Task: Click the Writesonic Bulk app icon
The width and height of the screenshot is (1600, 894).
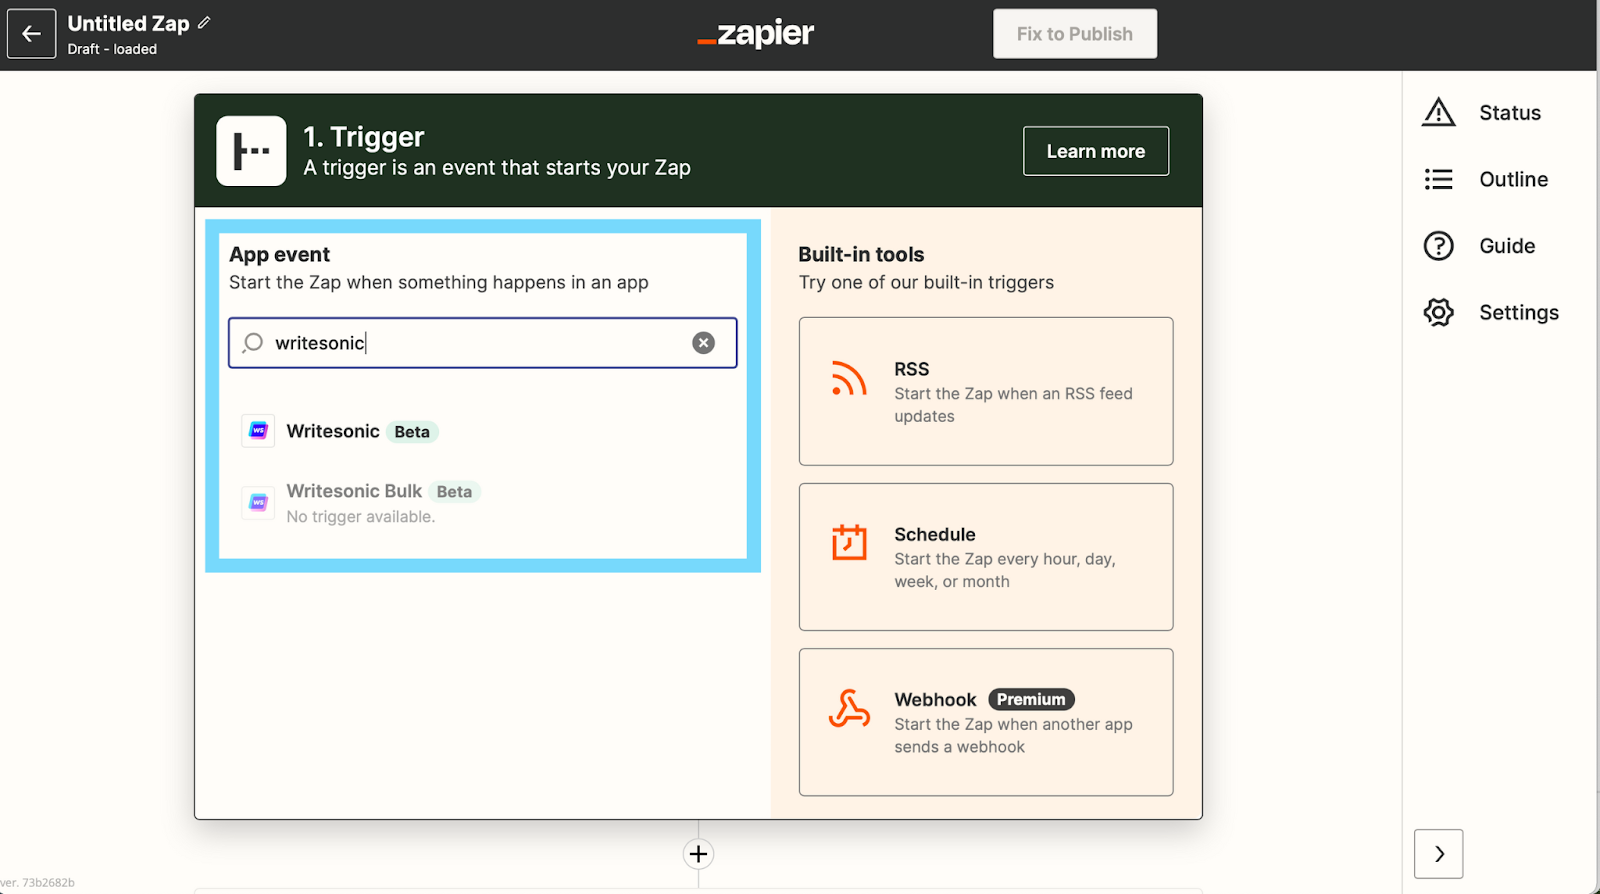Action: point(258,502)
